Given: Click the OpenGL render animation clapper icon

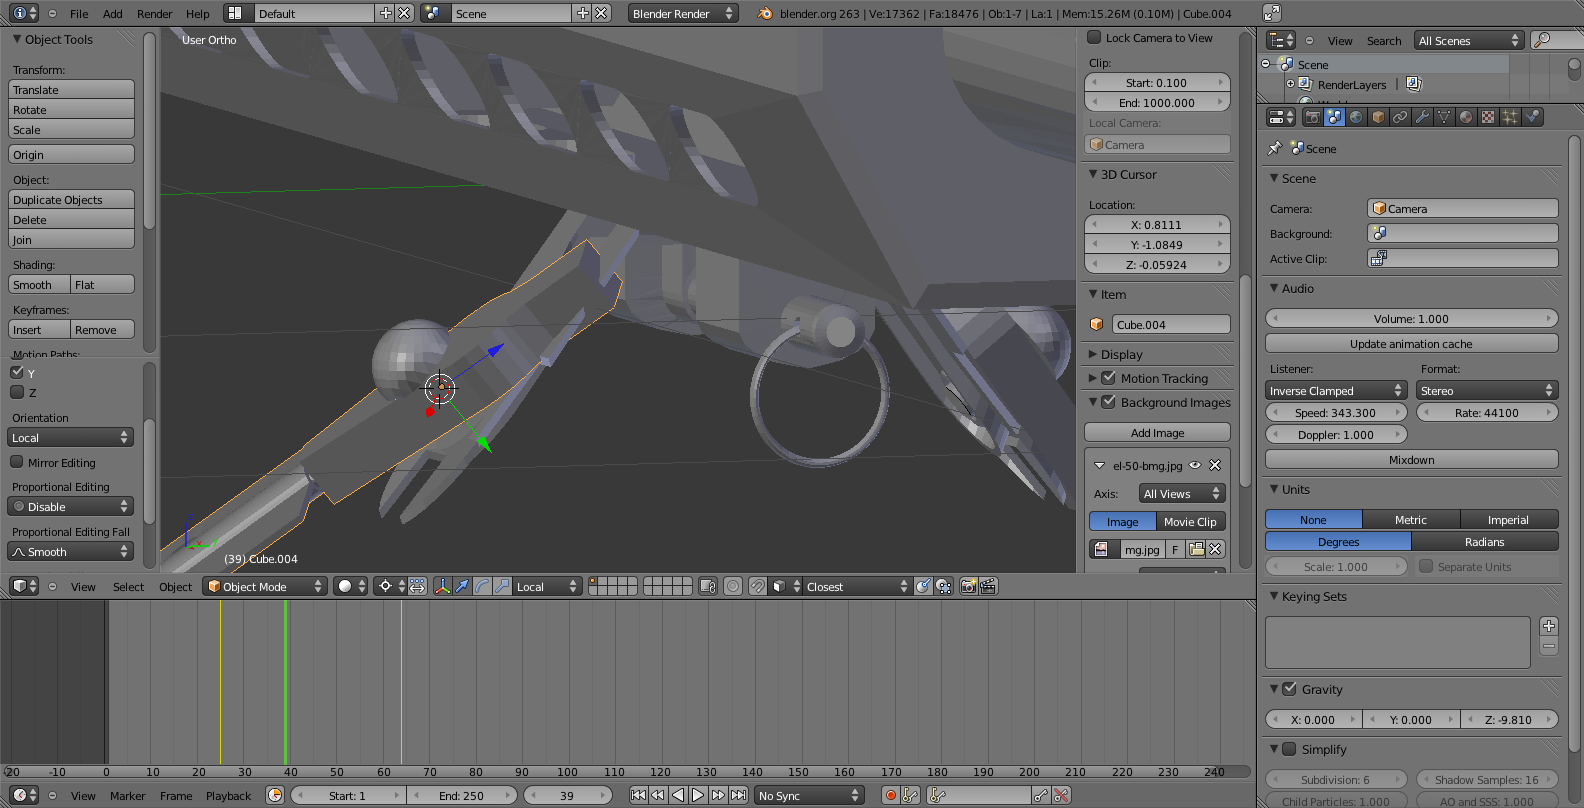Looking at the screenshot, I should pyautogui.click(x=988, y=586).
